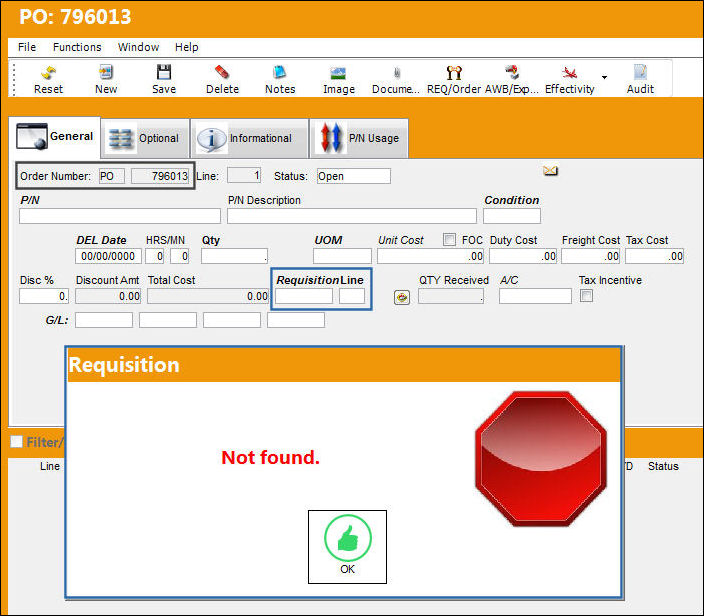This screenshot has width=704, height=616.
Task: Open the Window menu
Action: tap(138, 47)
